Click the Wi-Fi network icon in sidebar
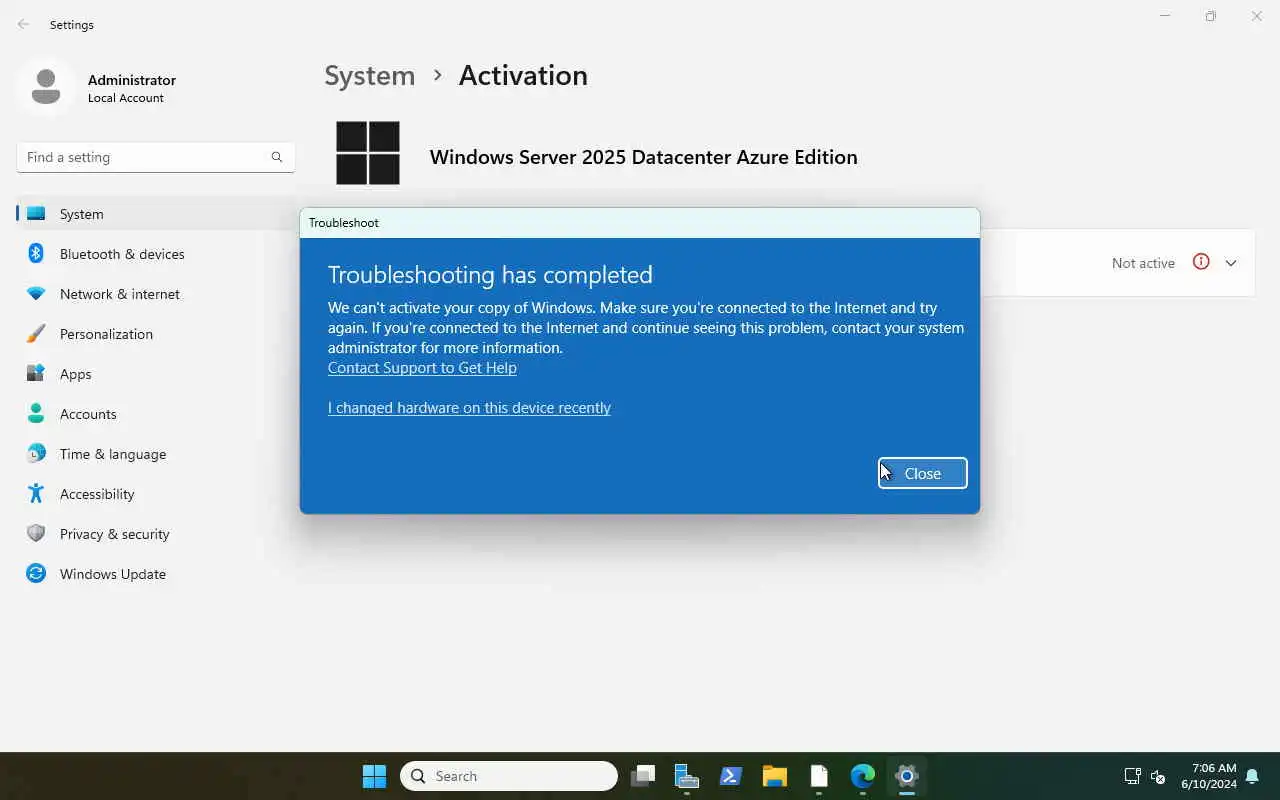The height and width of the screenshot is (800, 1280). point(36,294)
